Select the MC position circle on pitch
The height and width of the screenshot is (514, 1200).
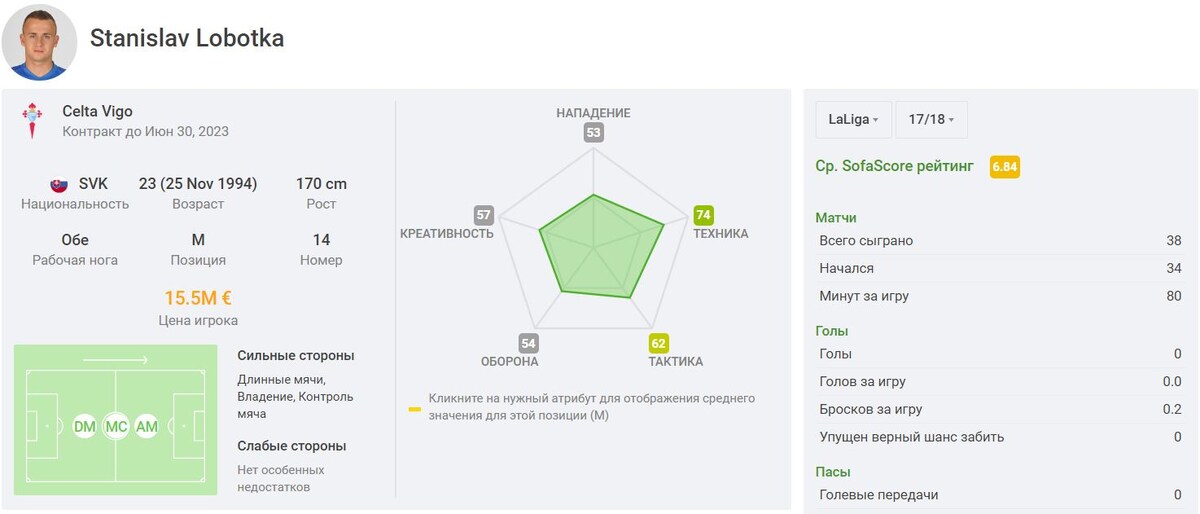116,427
